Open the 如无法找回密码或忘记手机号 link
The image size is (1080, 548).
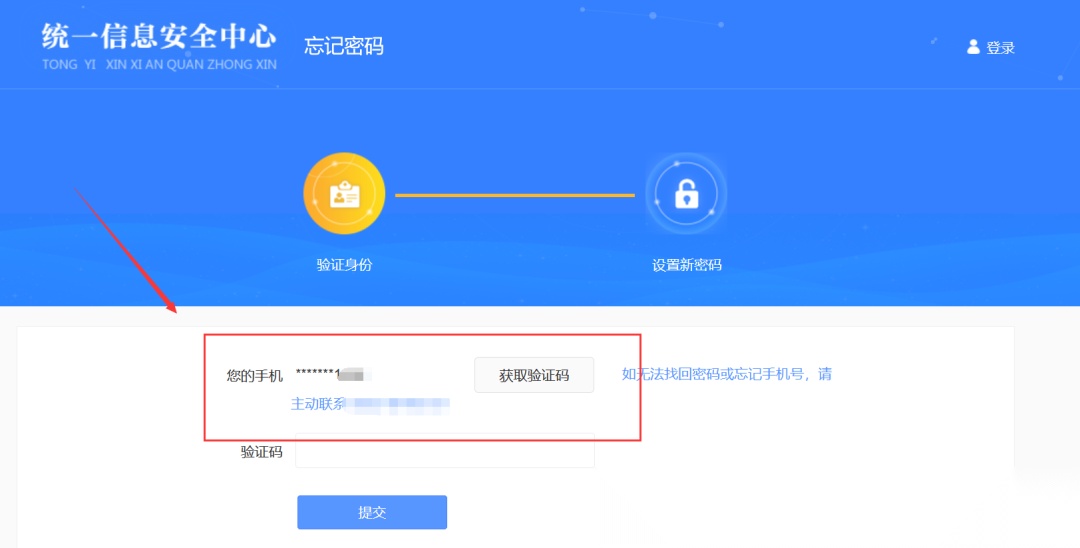(x=727, y=374)
